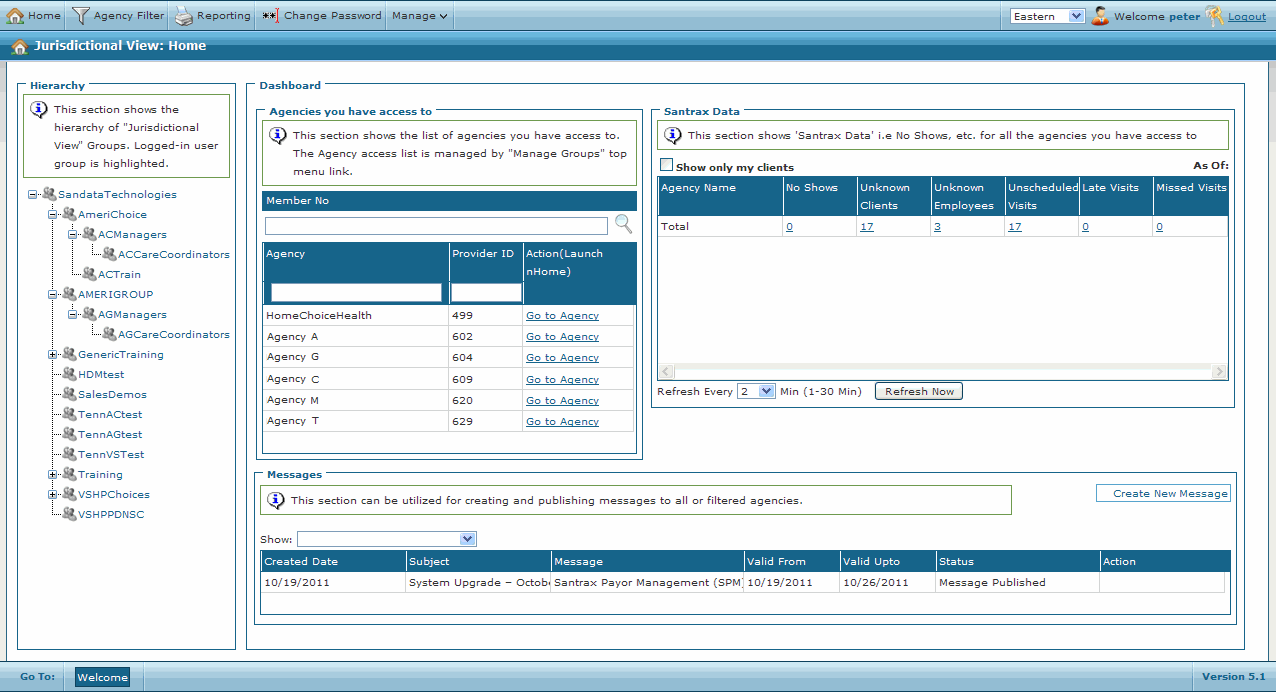1276x692 pixels.
Task: Open the Show filter dropdown in Messages
Action: click(386, 539)
